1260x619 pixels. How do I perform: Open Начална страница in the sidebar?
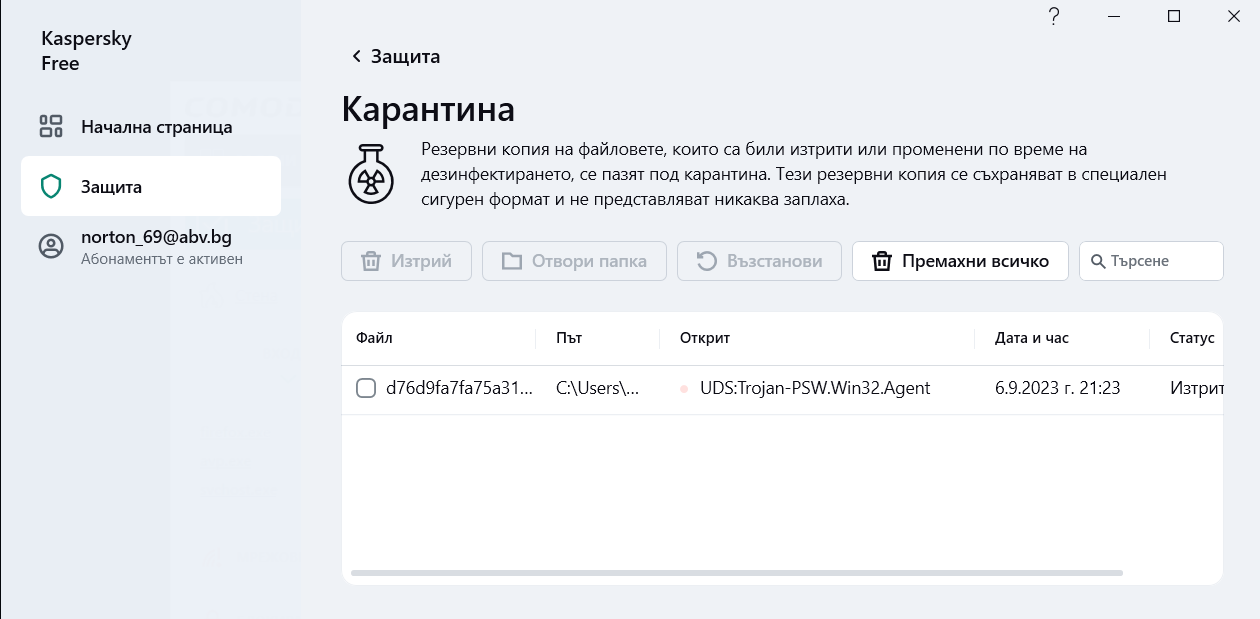pyautogui.click(x=151, y=127)
